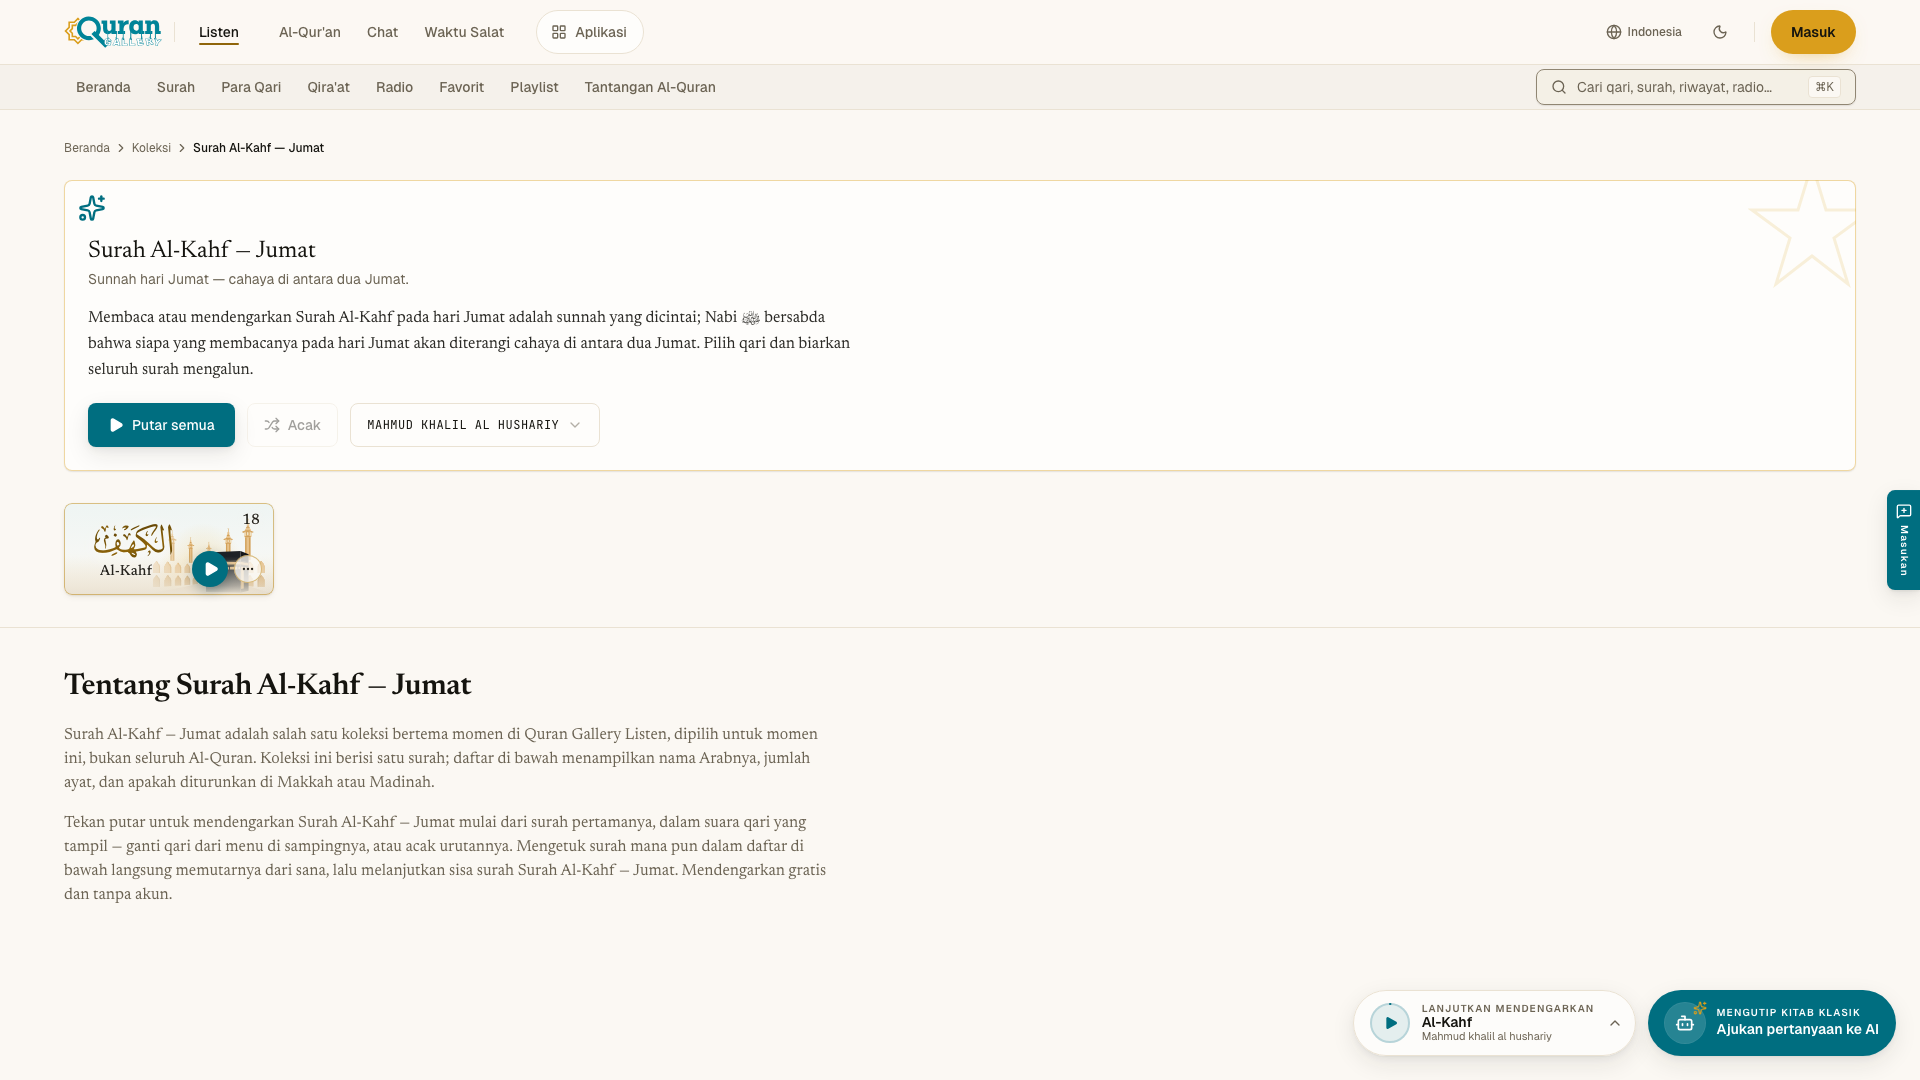The width and height of the screenshot is (1920, 1080).
Task: Open the Qira'at section
Action: click(x=328, y=87)
